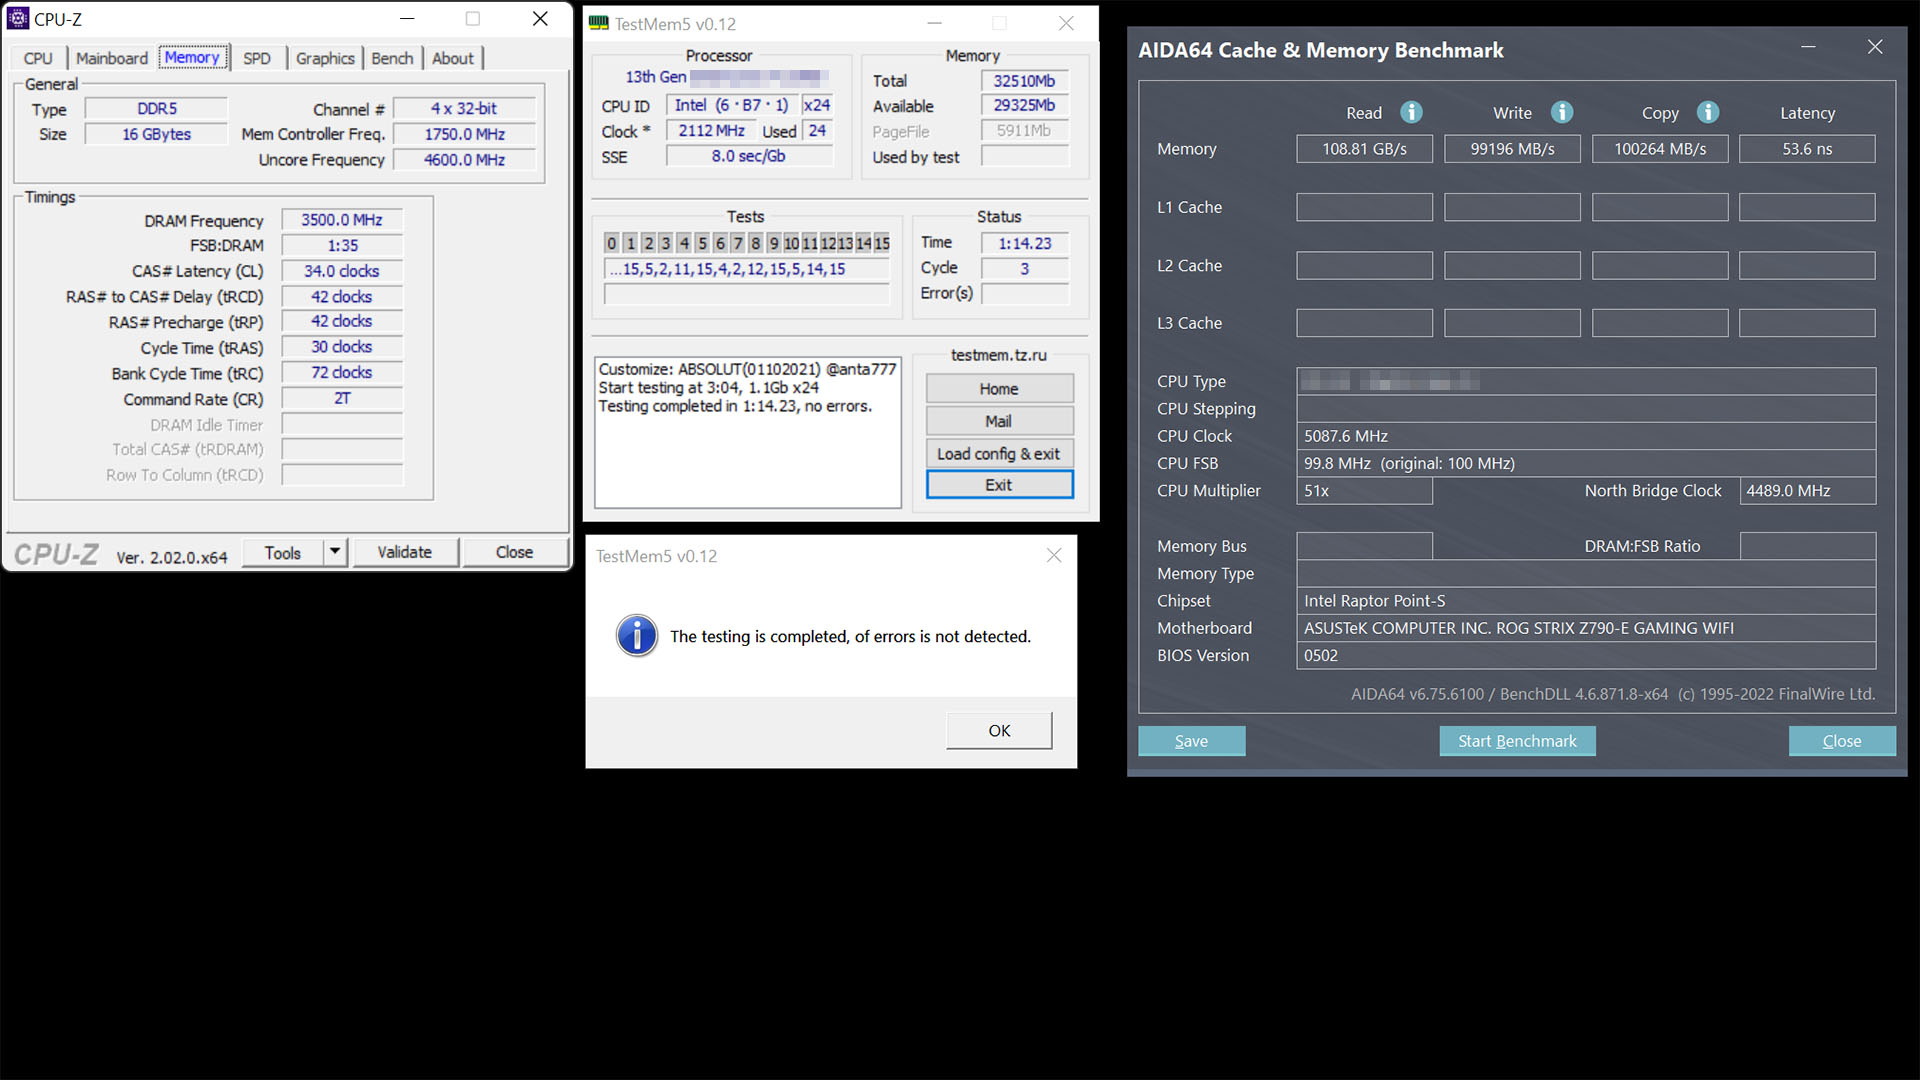Click Start Benchmark in AIDA64

click(x=1517, y=741)
